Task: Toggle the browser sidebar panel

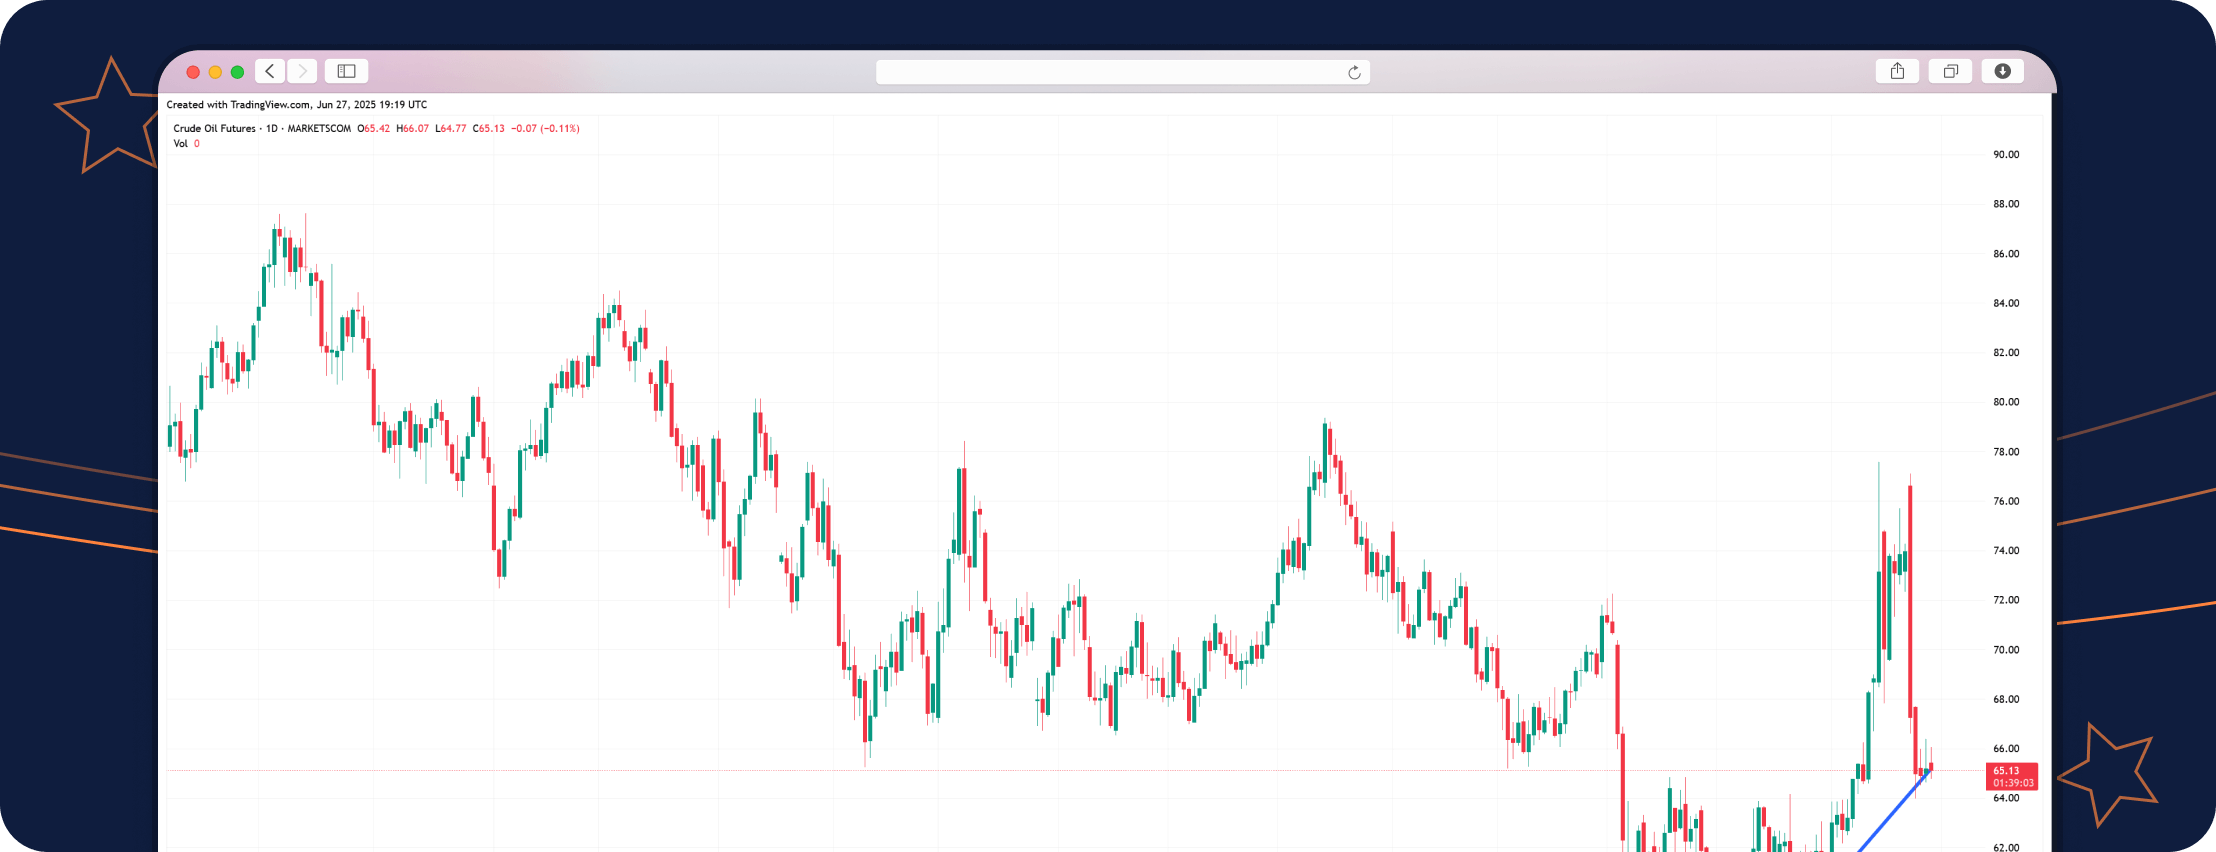Action: point(346,71)
